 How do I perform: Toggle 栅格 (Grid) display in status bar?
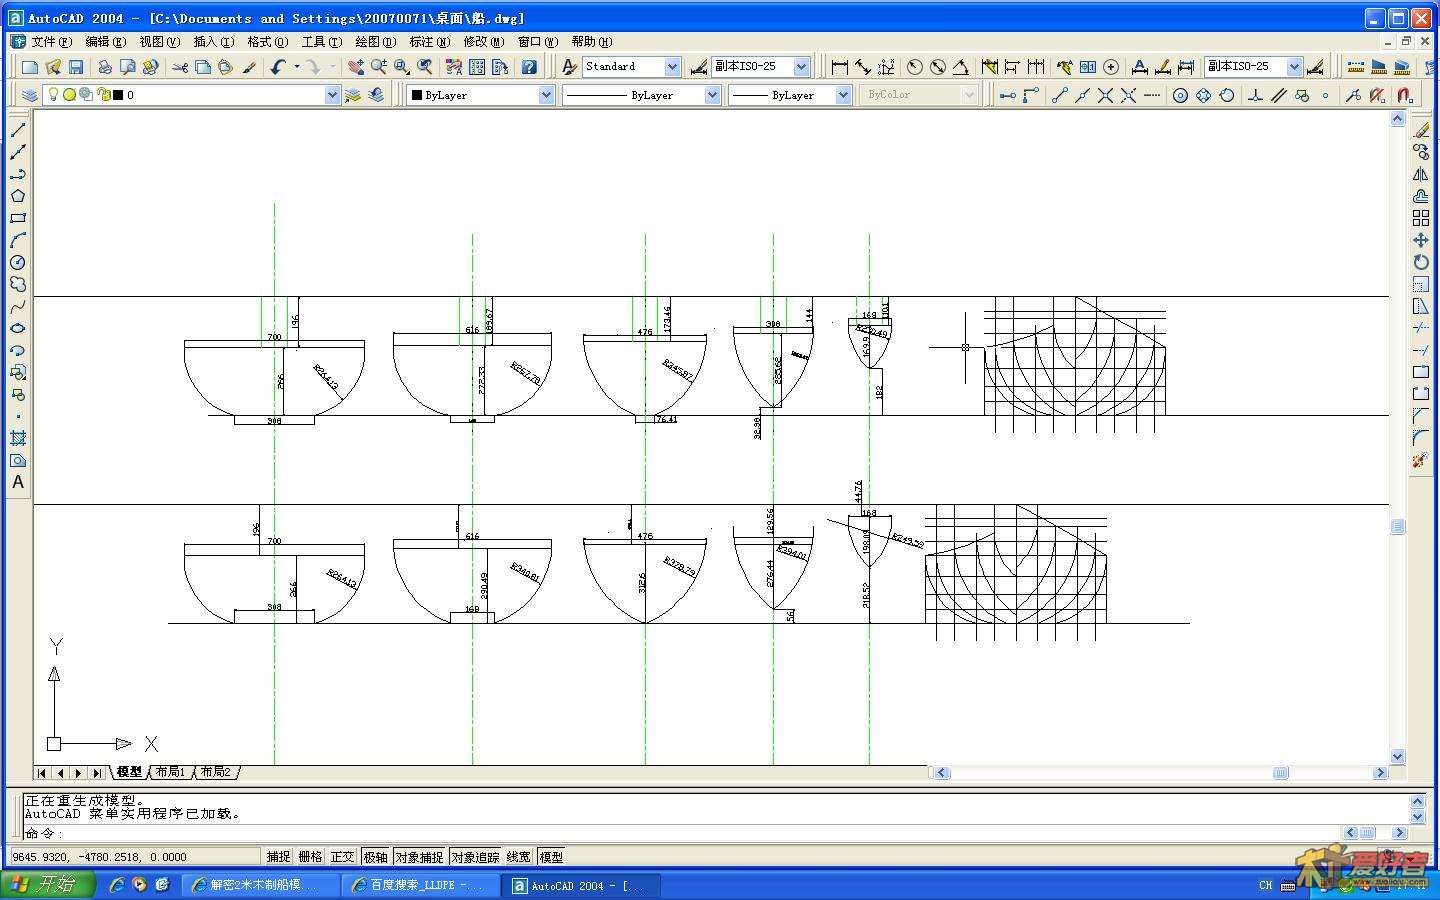tap(310, 857)
